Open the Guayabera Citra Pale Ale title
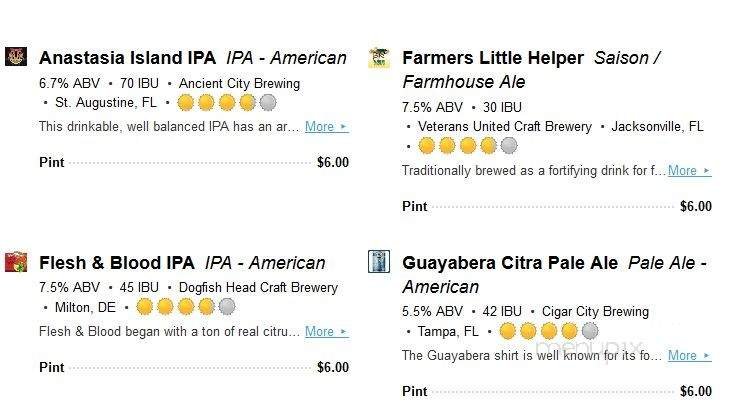This screenshot has width=750, height=417. point(510,264)
